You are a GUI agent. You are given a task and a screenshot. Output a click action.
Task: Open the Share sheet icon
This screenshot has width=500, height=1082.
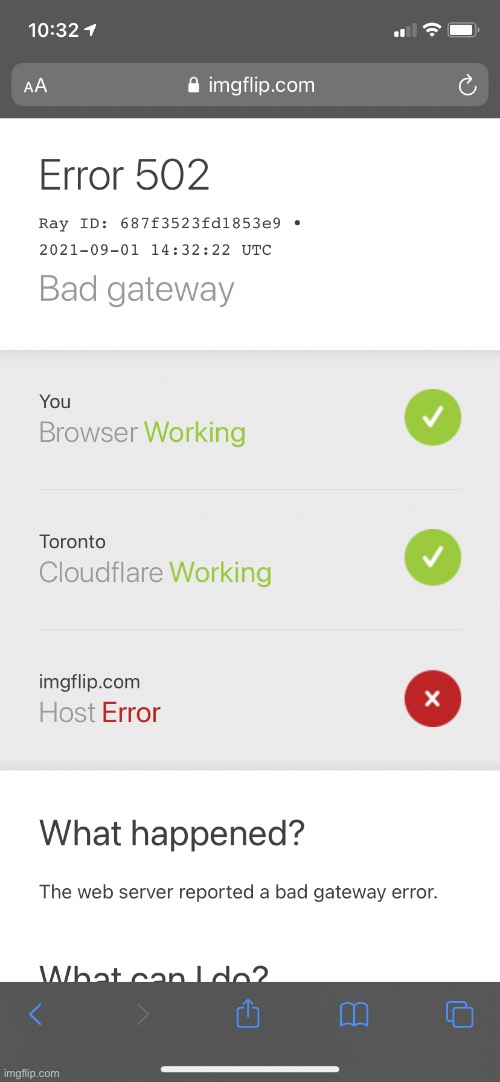coord(248,1013)
